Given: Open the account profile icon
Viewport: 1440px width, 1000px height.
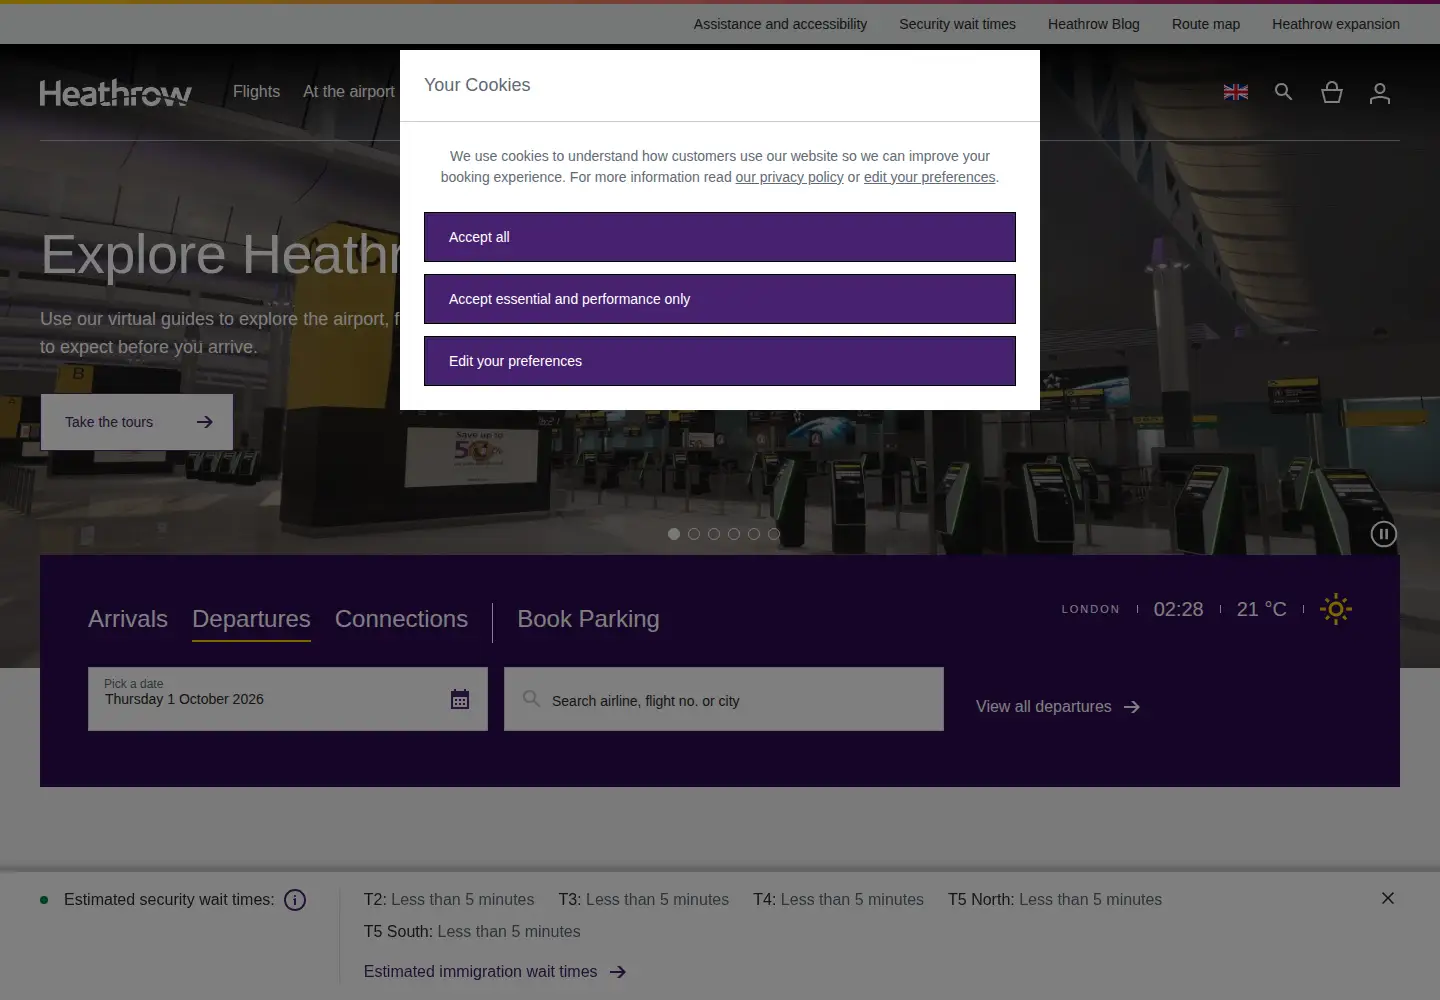Looking at the screenshot, I should 1380,93.
